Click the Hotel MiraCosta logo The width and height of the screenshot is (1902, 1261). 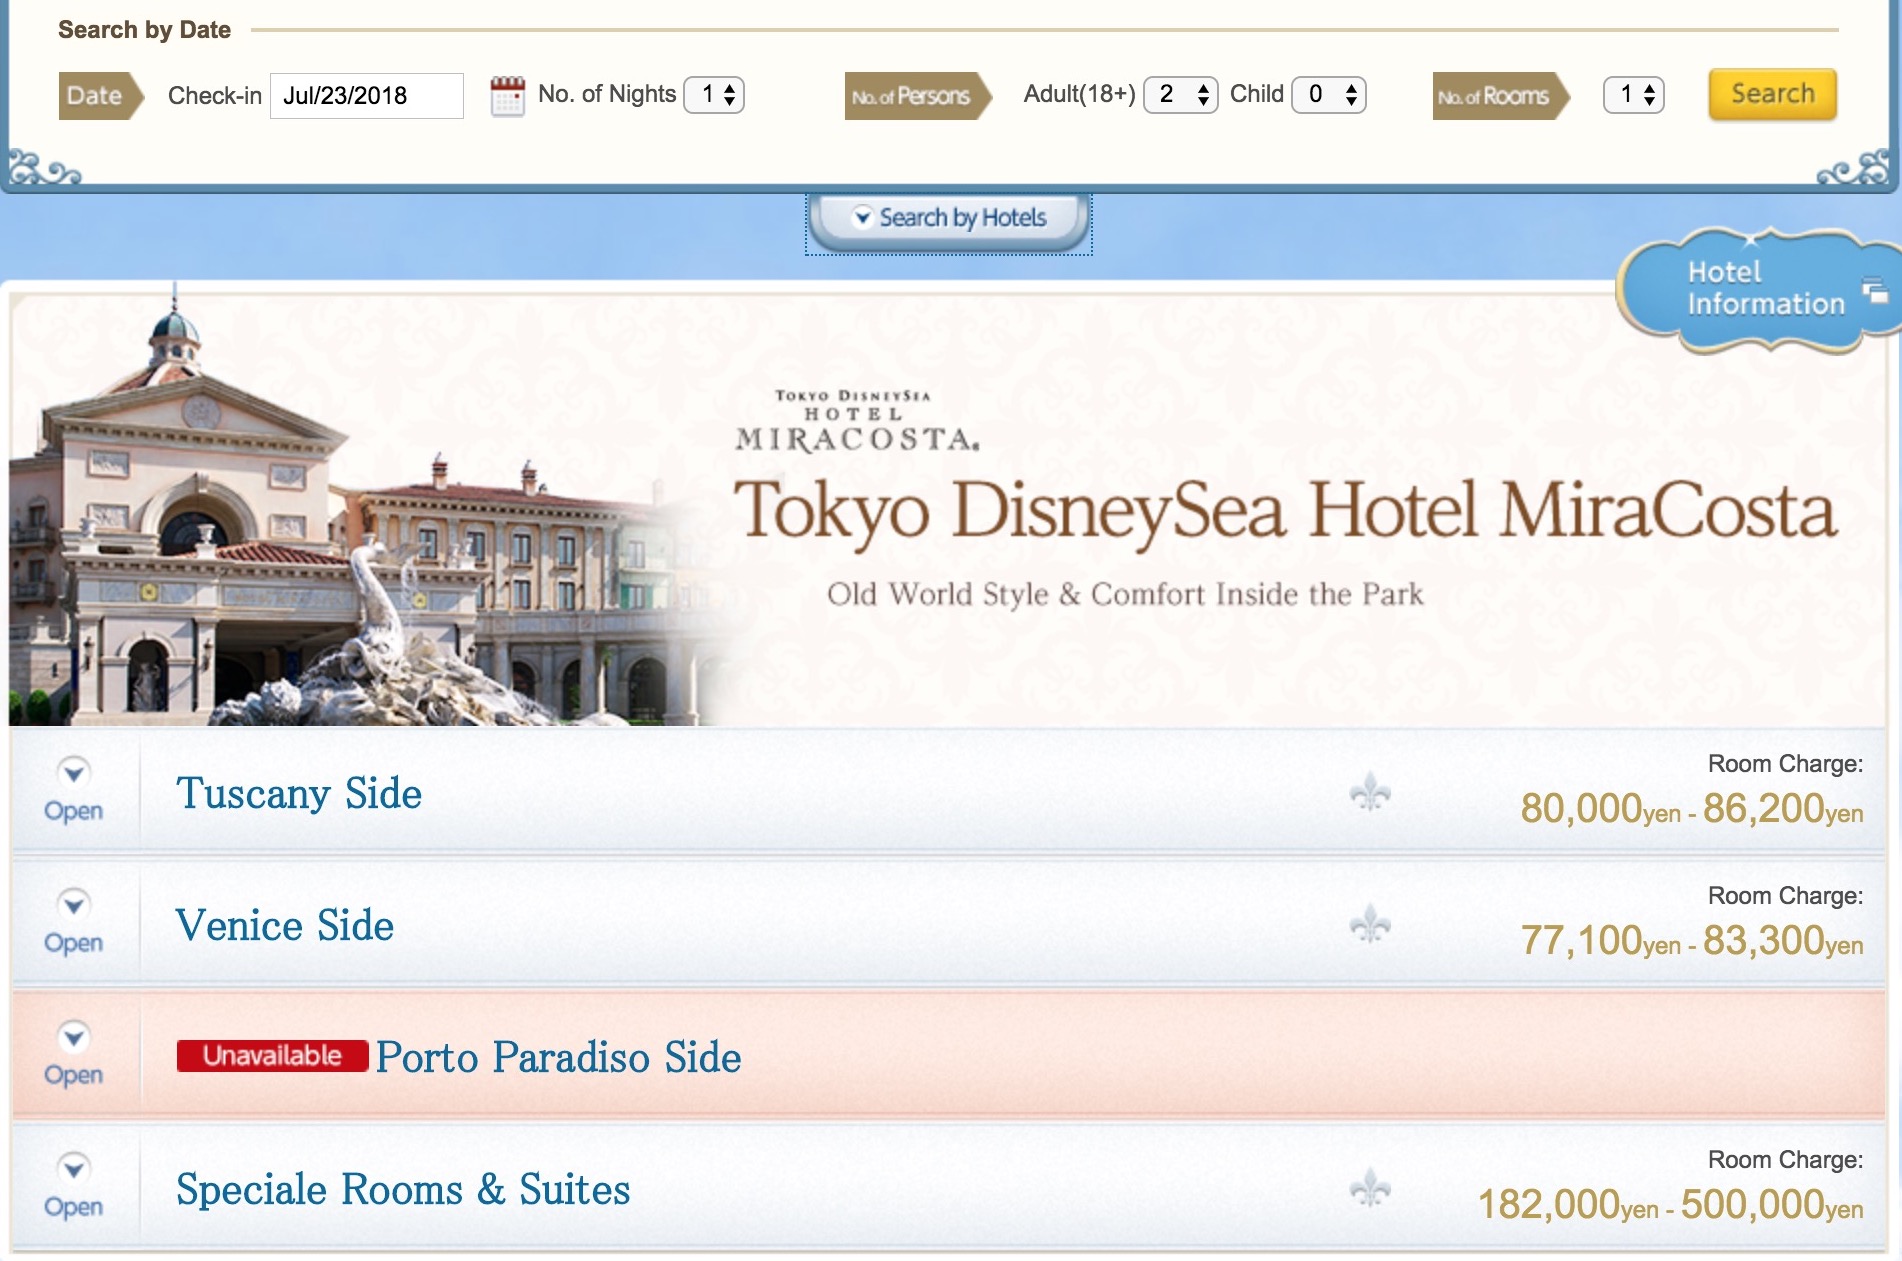click(x=856, y=421)
